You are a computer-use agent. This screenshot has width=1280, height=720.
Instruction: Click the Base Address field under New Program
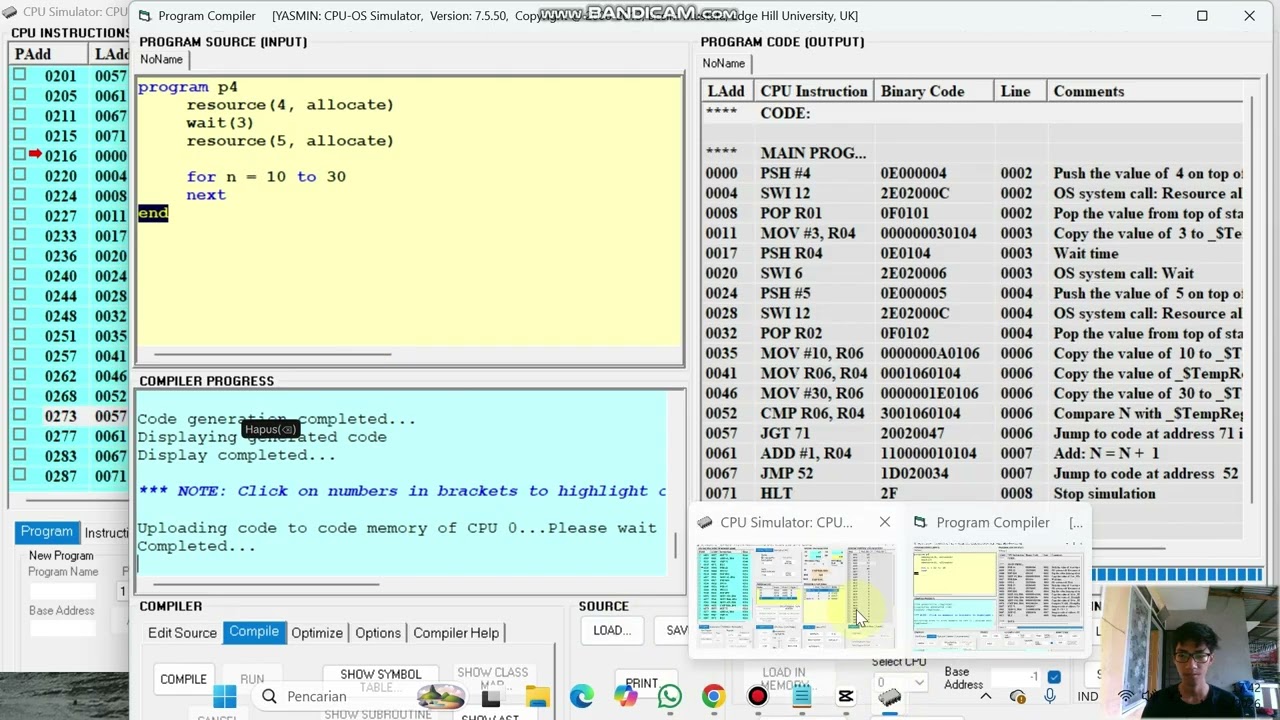(x=63, y=628)
